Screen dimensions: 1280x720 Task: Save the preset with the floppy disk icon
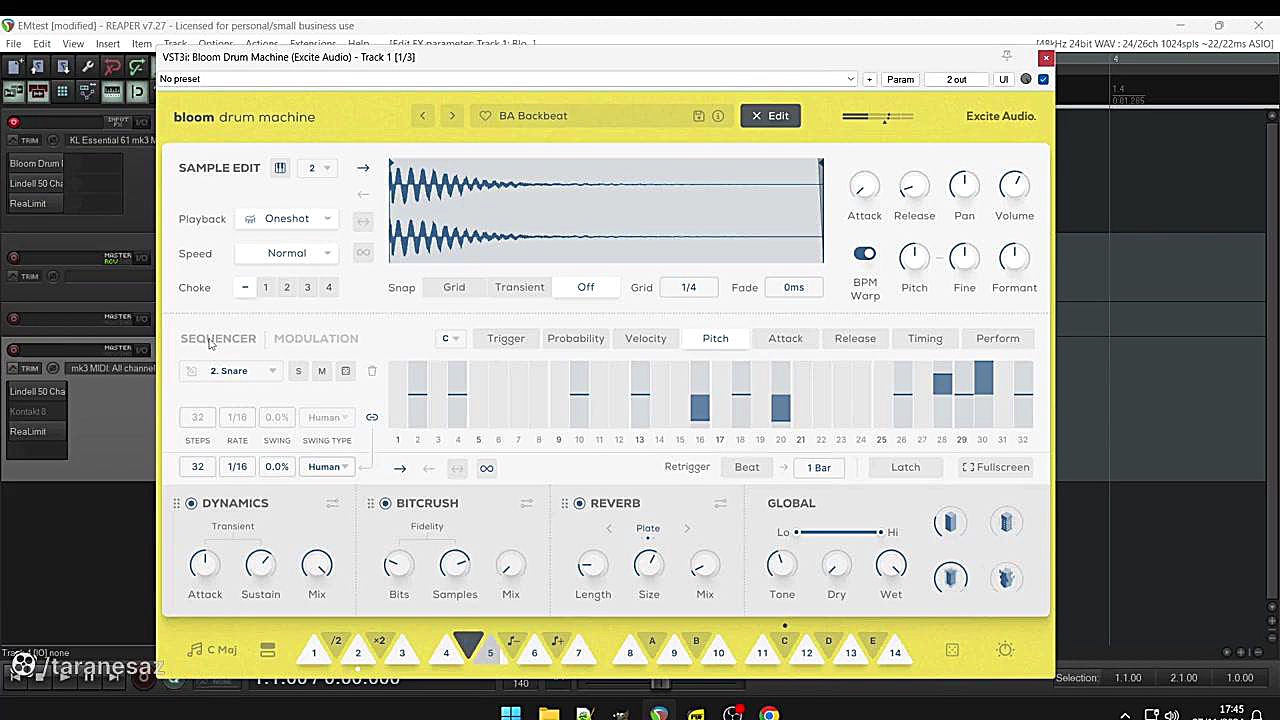(699, 116)
